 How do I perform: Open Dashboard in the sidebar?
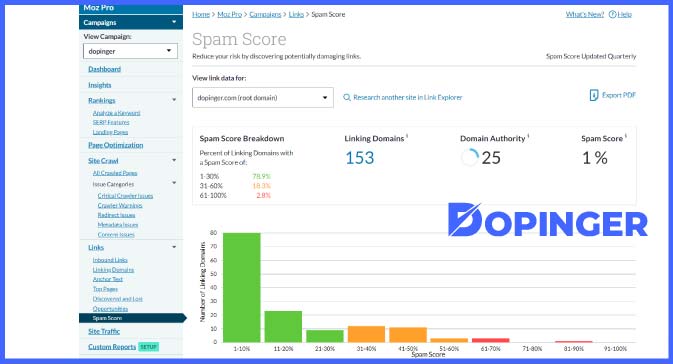coord(104,69)
